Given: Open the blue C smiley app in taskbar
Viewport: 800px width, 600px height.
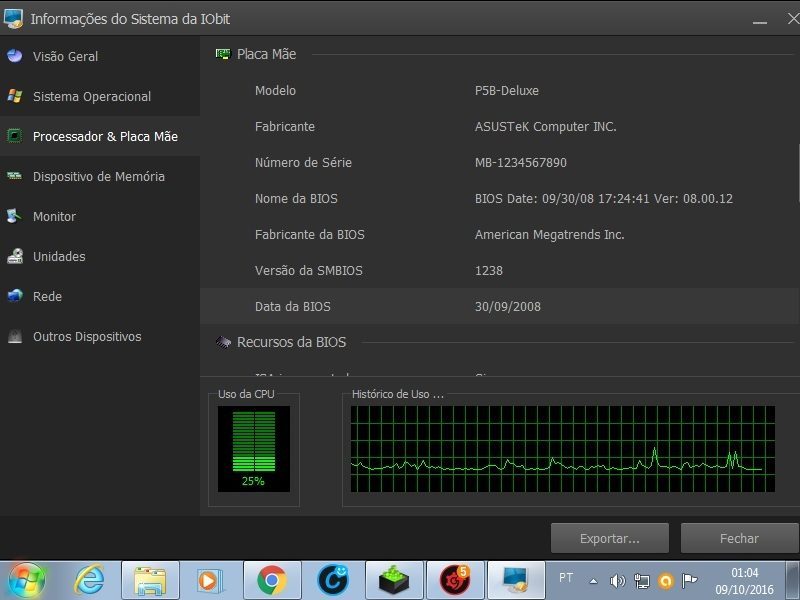Looking at the screenshot, I should 333,580.
